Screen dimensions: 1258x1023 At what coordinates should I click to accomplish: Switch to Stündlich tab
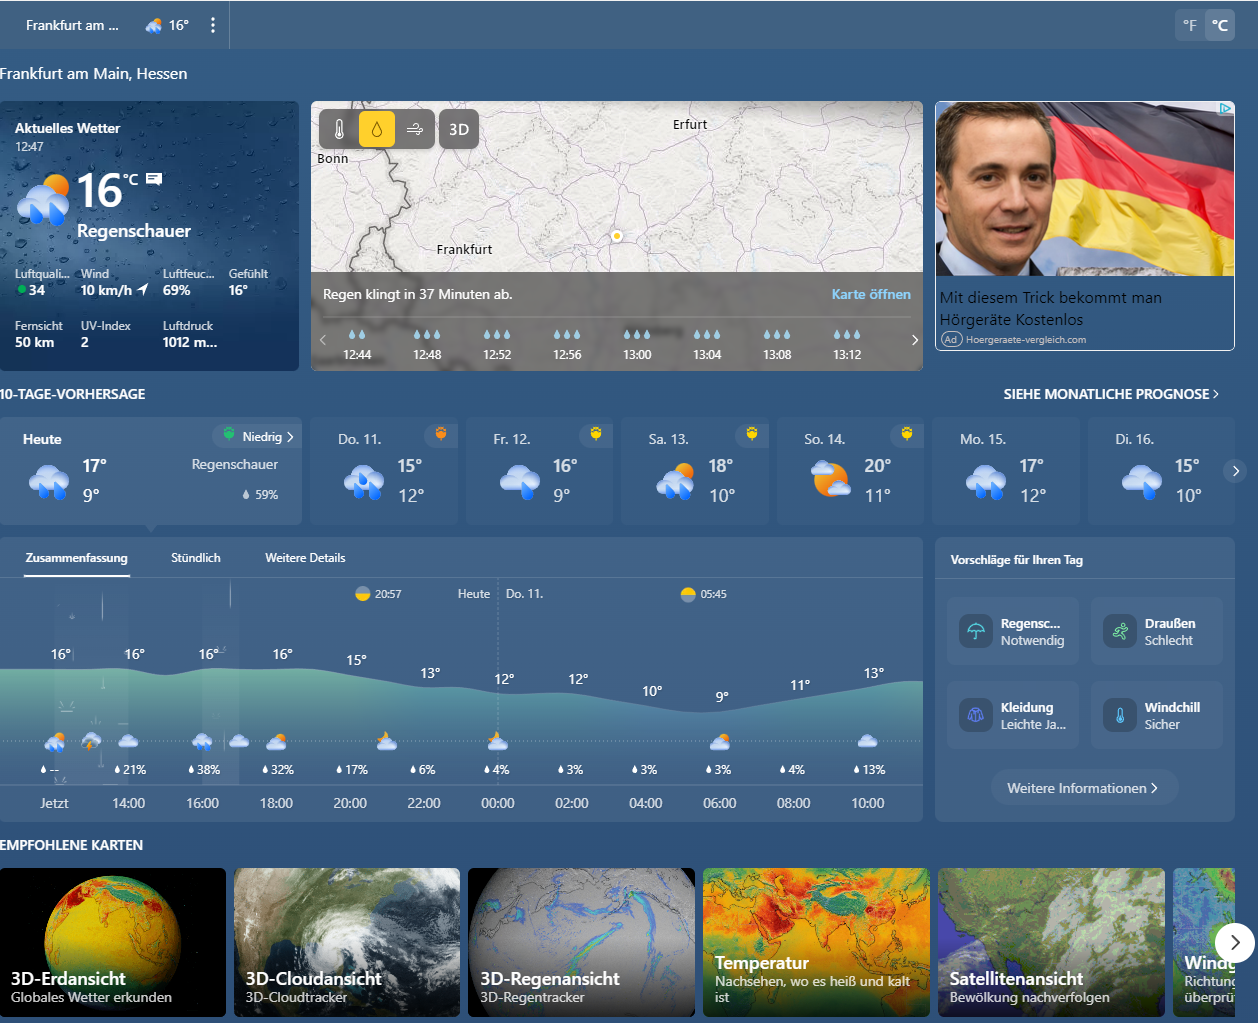pos(196,558)
